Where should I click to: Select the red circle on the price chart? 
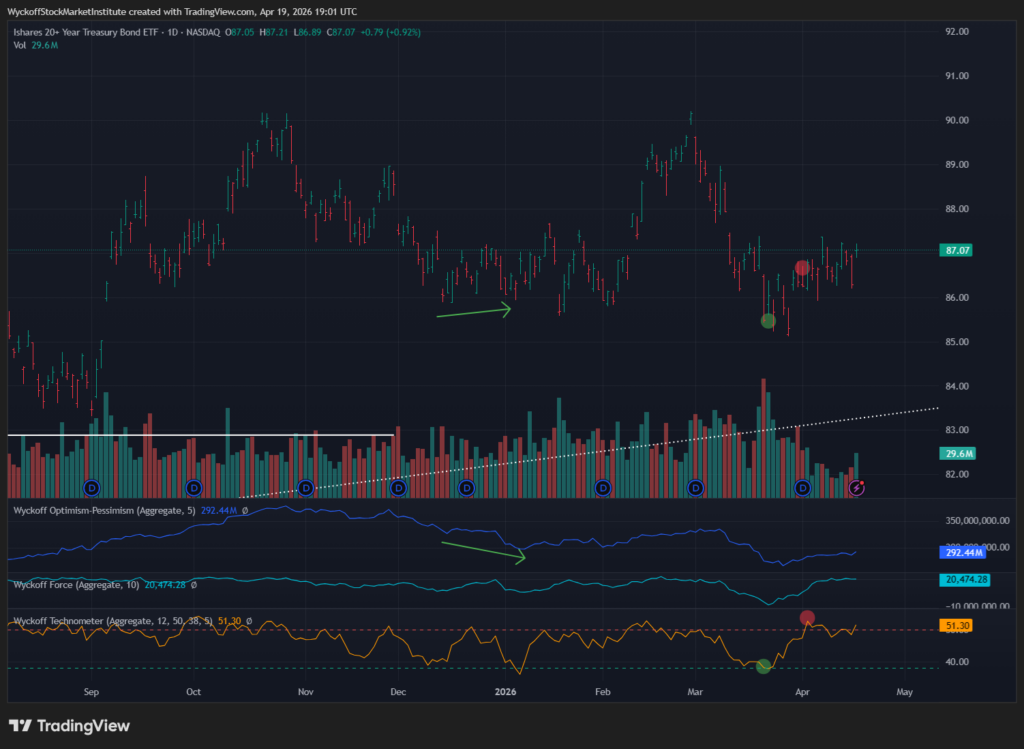(802, 267)
